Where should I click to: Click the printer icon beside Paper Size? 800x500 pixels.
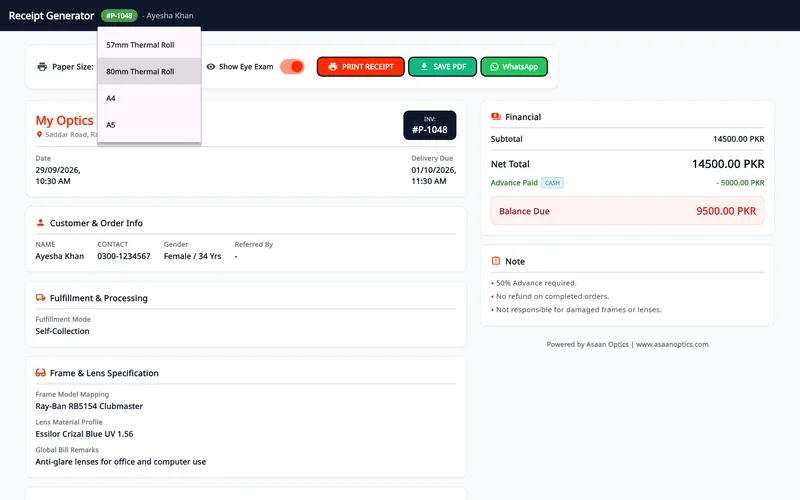42,67
